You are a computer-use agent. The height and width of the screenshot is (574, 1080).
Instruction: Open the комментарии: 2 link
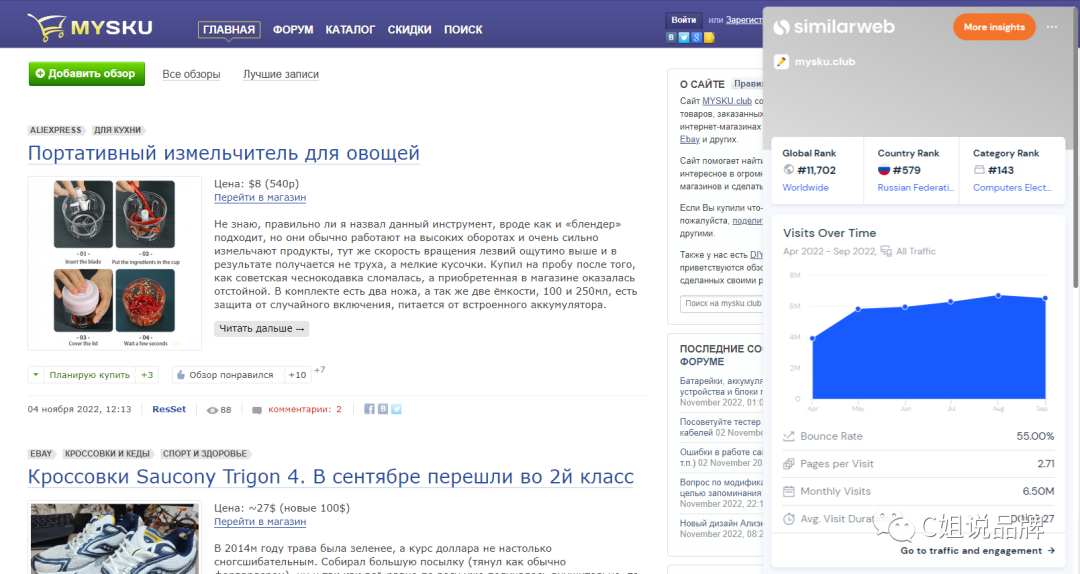click(x=304, y=409)
